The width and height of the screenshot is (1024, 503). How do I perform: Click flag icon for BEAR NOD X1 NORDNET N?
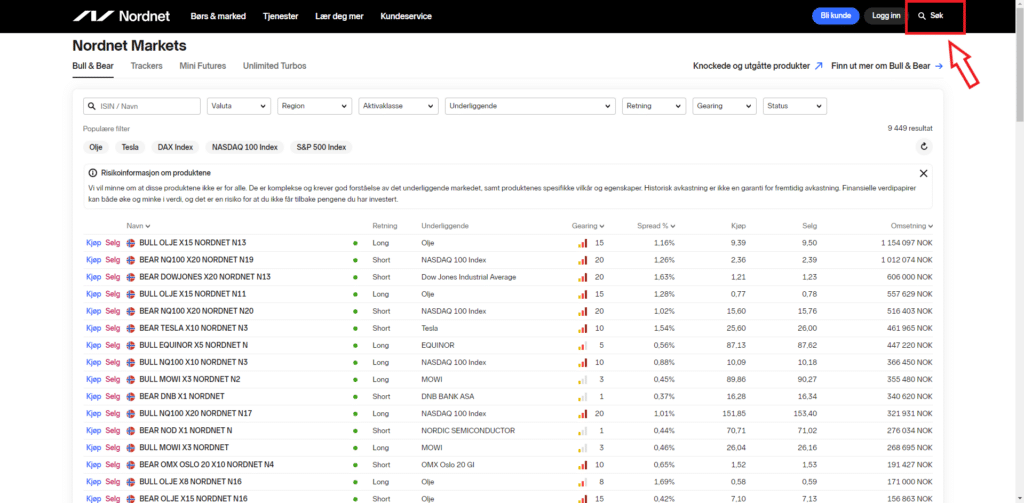coord(131,430)
